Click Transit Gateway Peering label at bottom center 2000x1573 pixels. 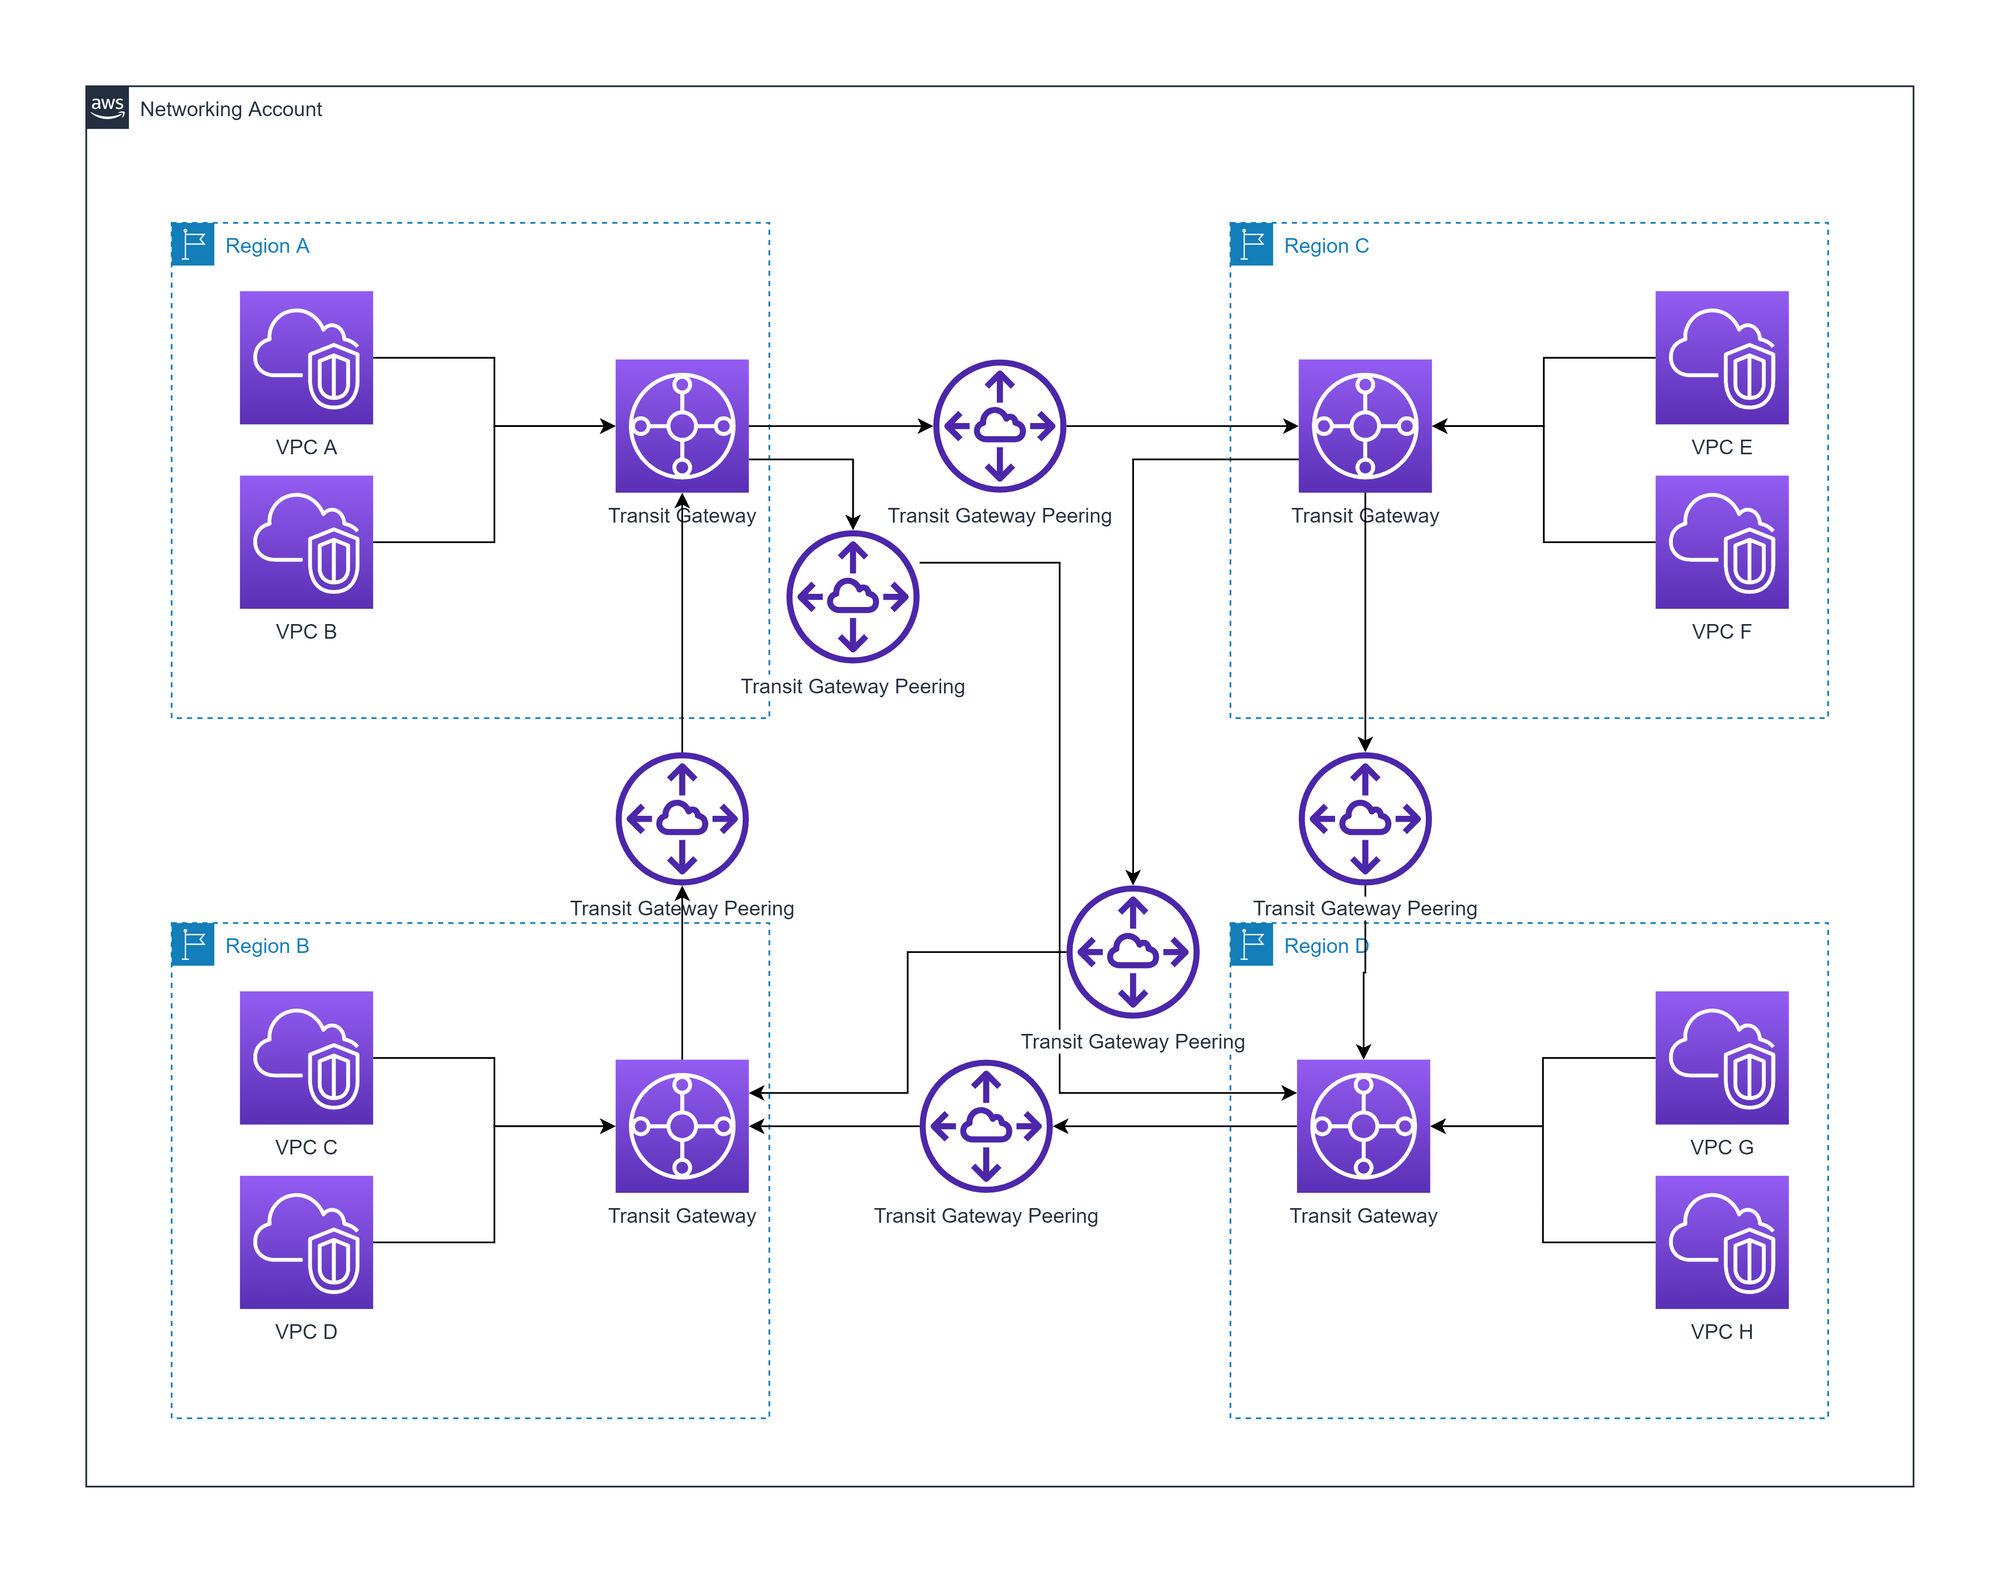(x=986, y=1216)
